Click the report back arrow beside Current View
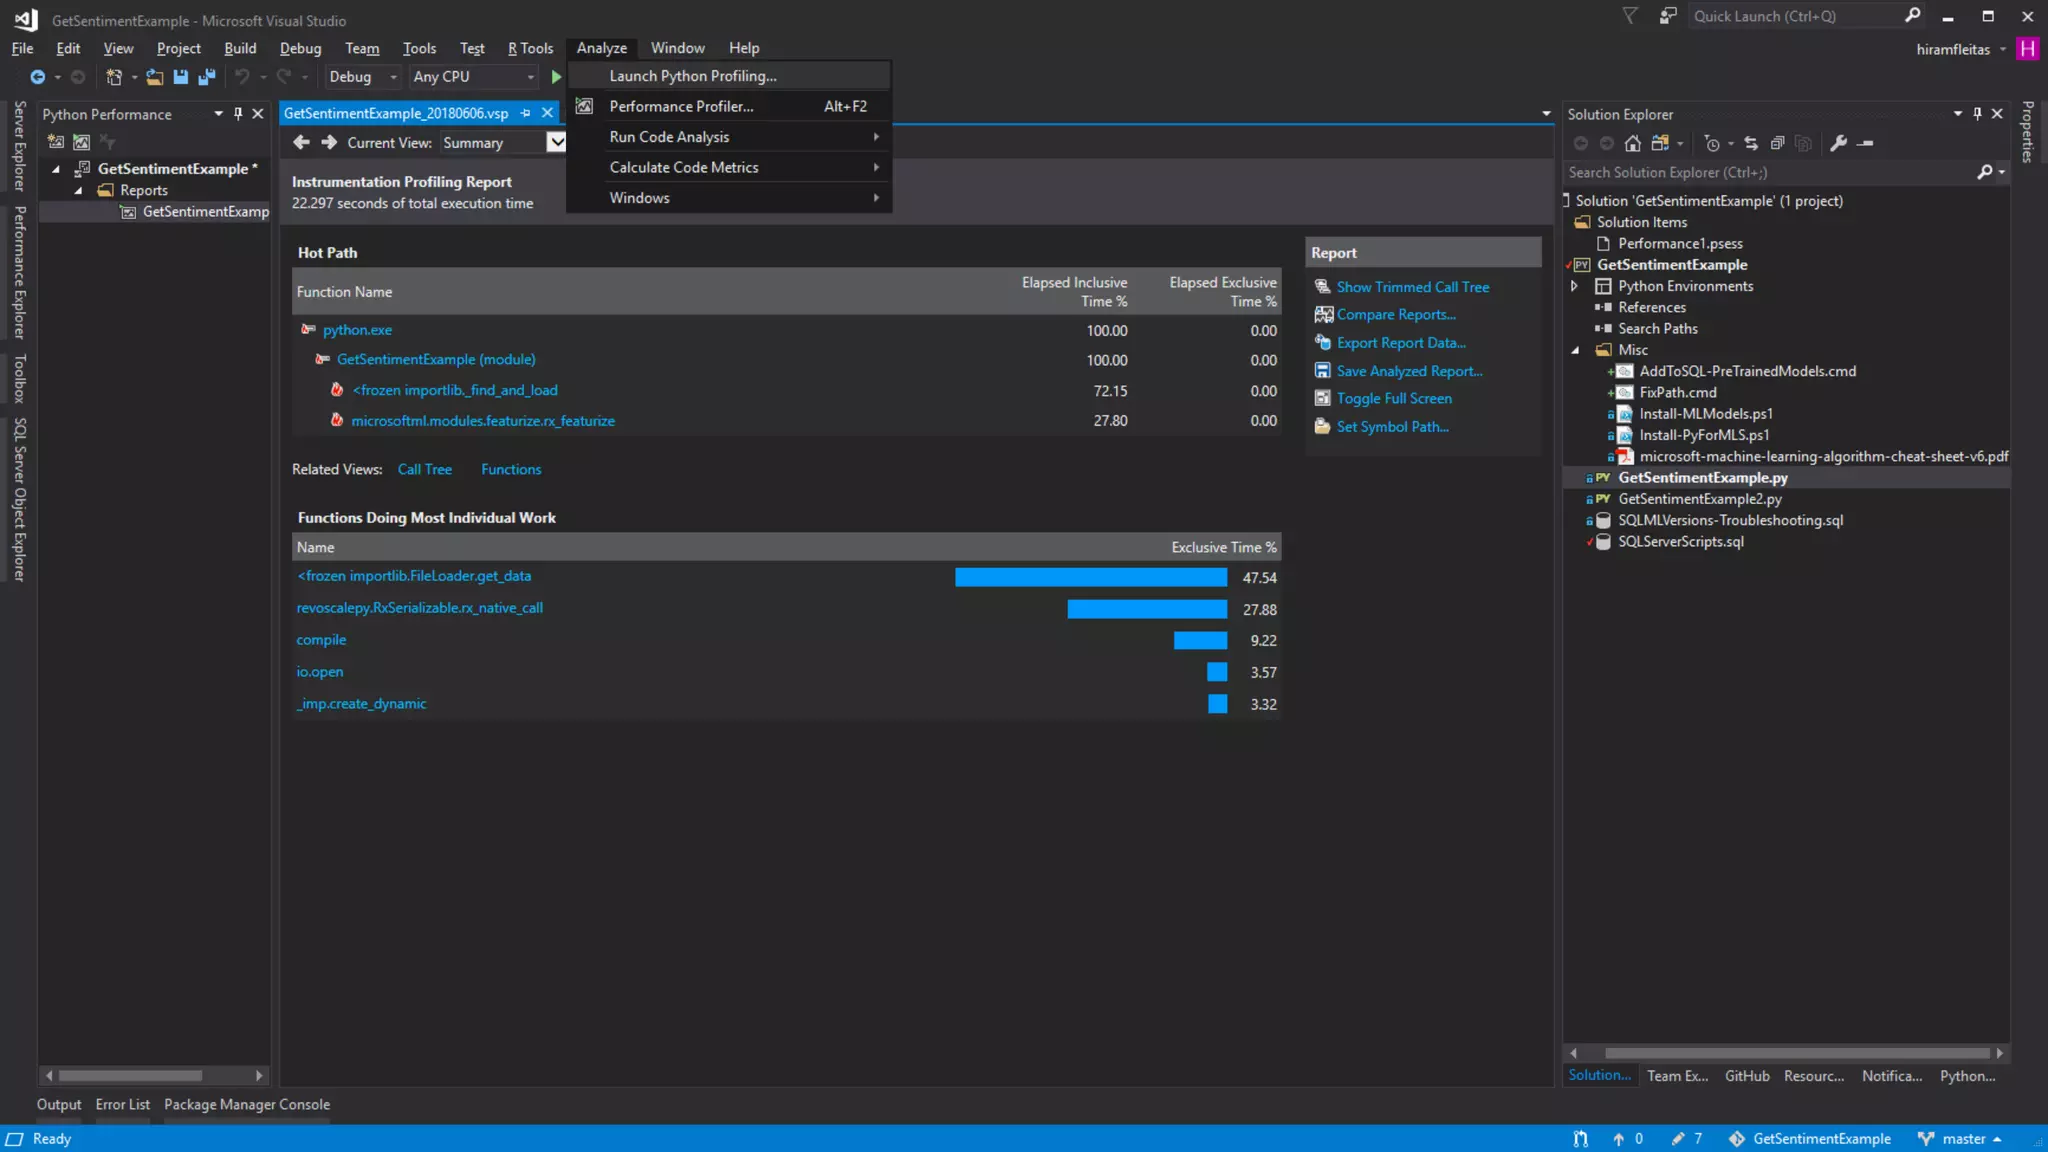 pyautogui.click(x=301, y=142)
